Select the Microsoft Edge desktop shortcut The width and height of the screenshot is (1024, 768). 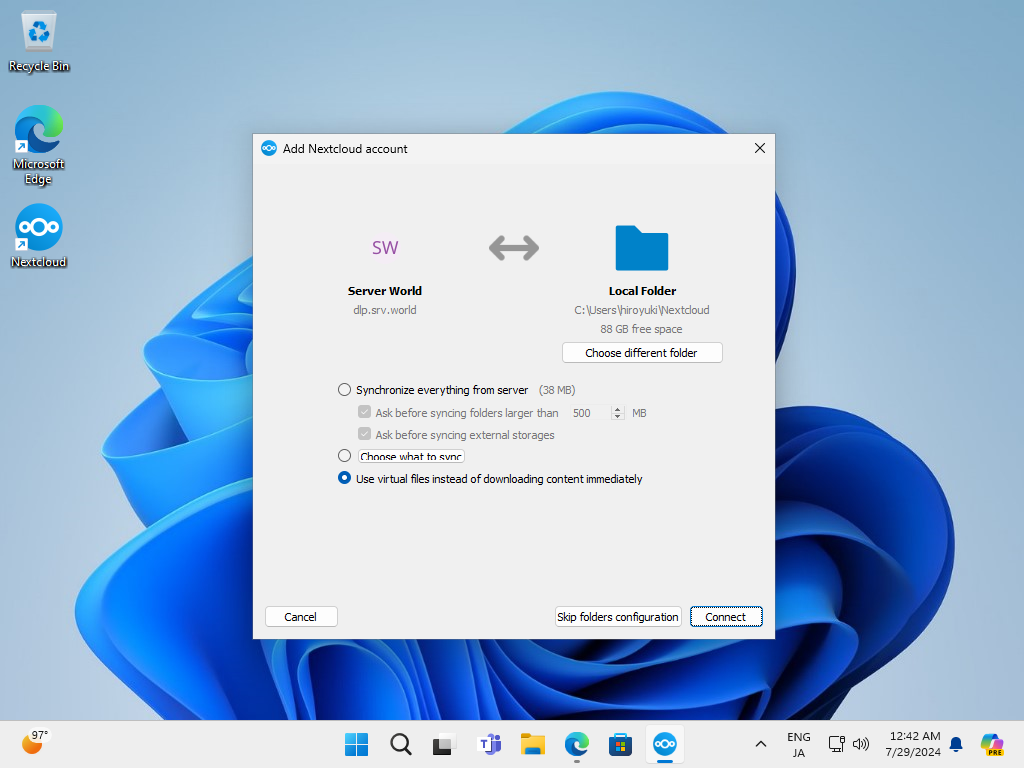39,145
